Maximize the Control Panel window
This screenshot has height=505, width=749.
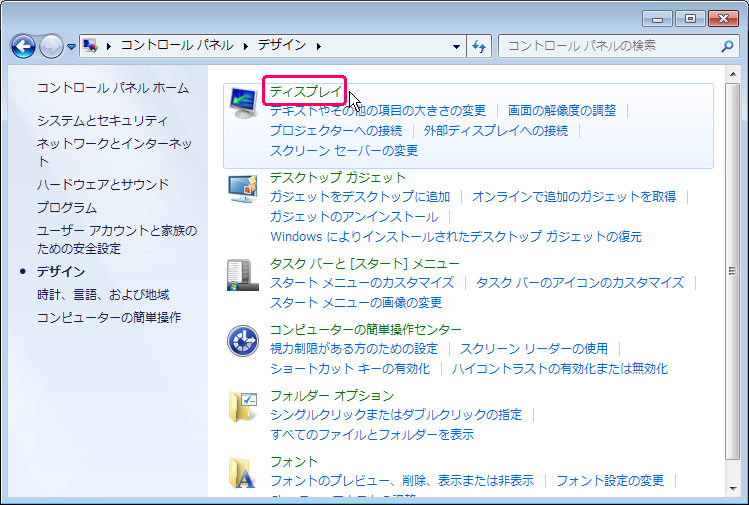[x=690, y=19]
